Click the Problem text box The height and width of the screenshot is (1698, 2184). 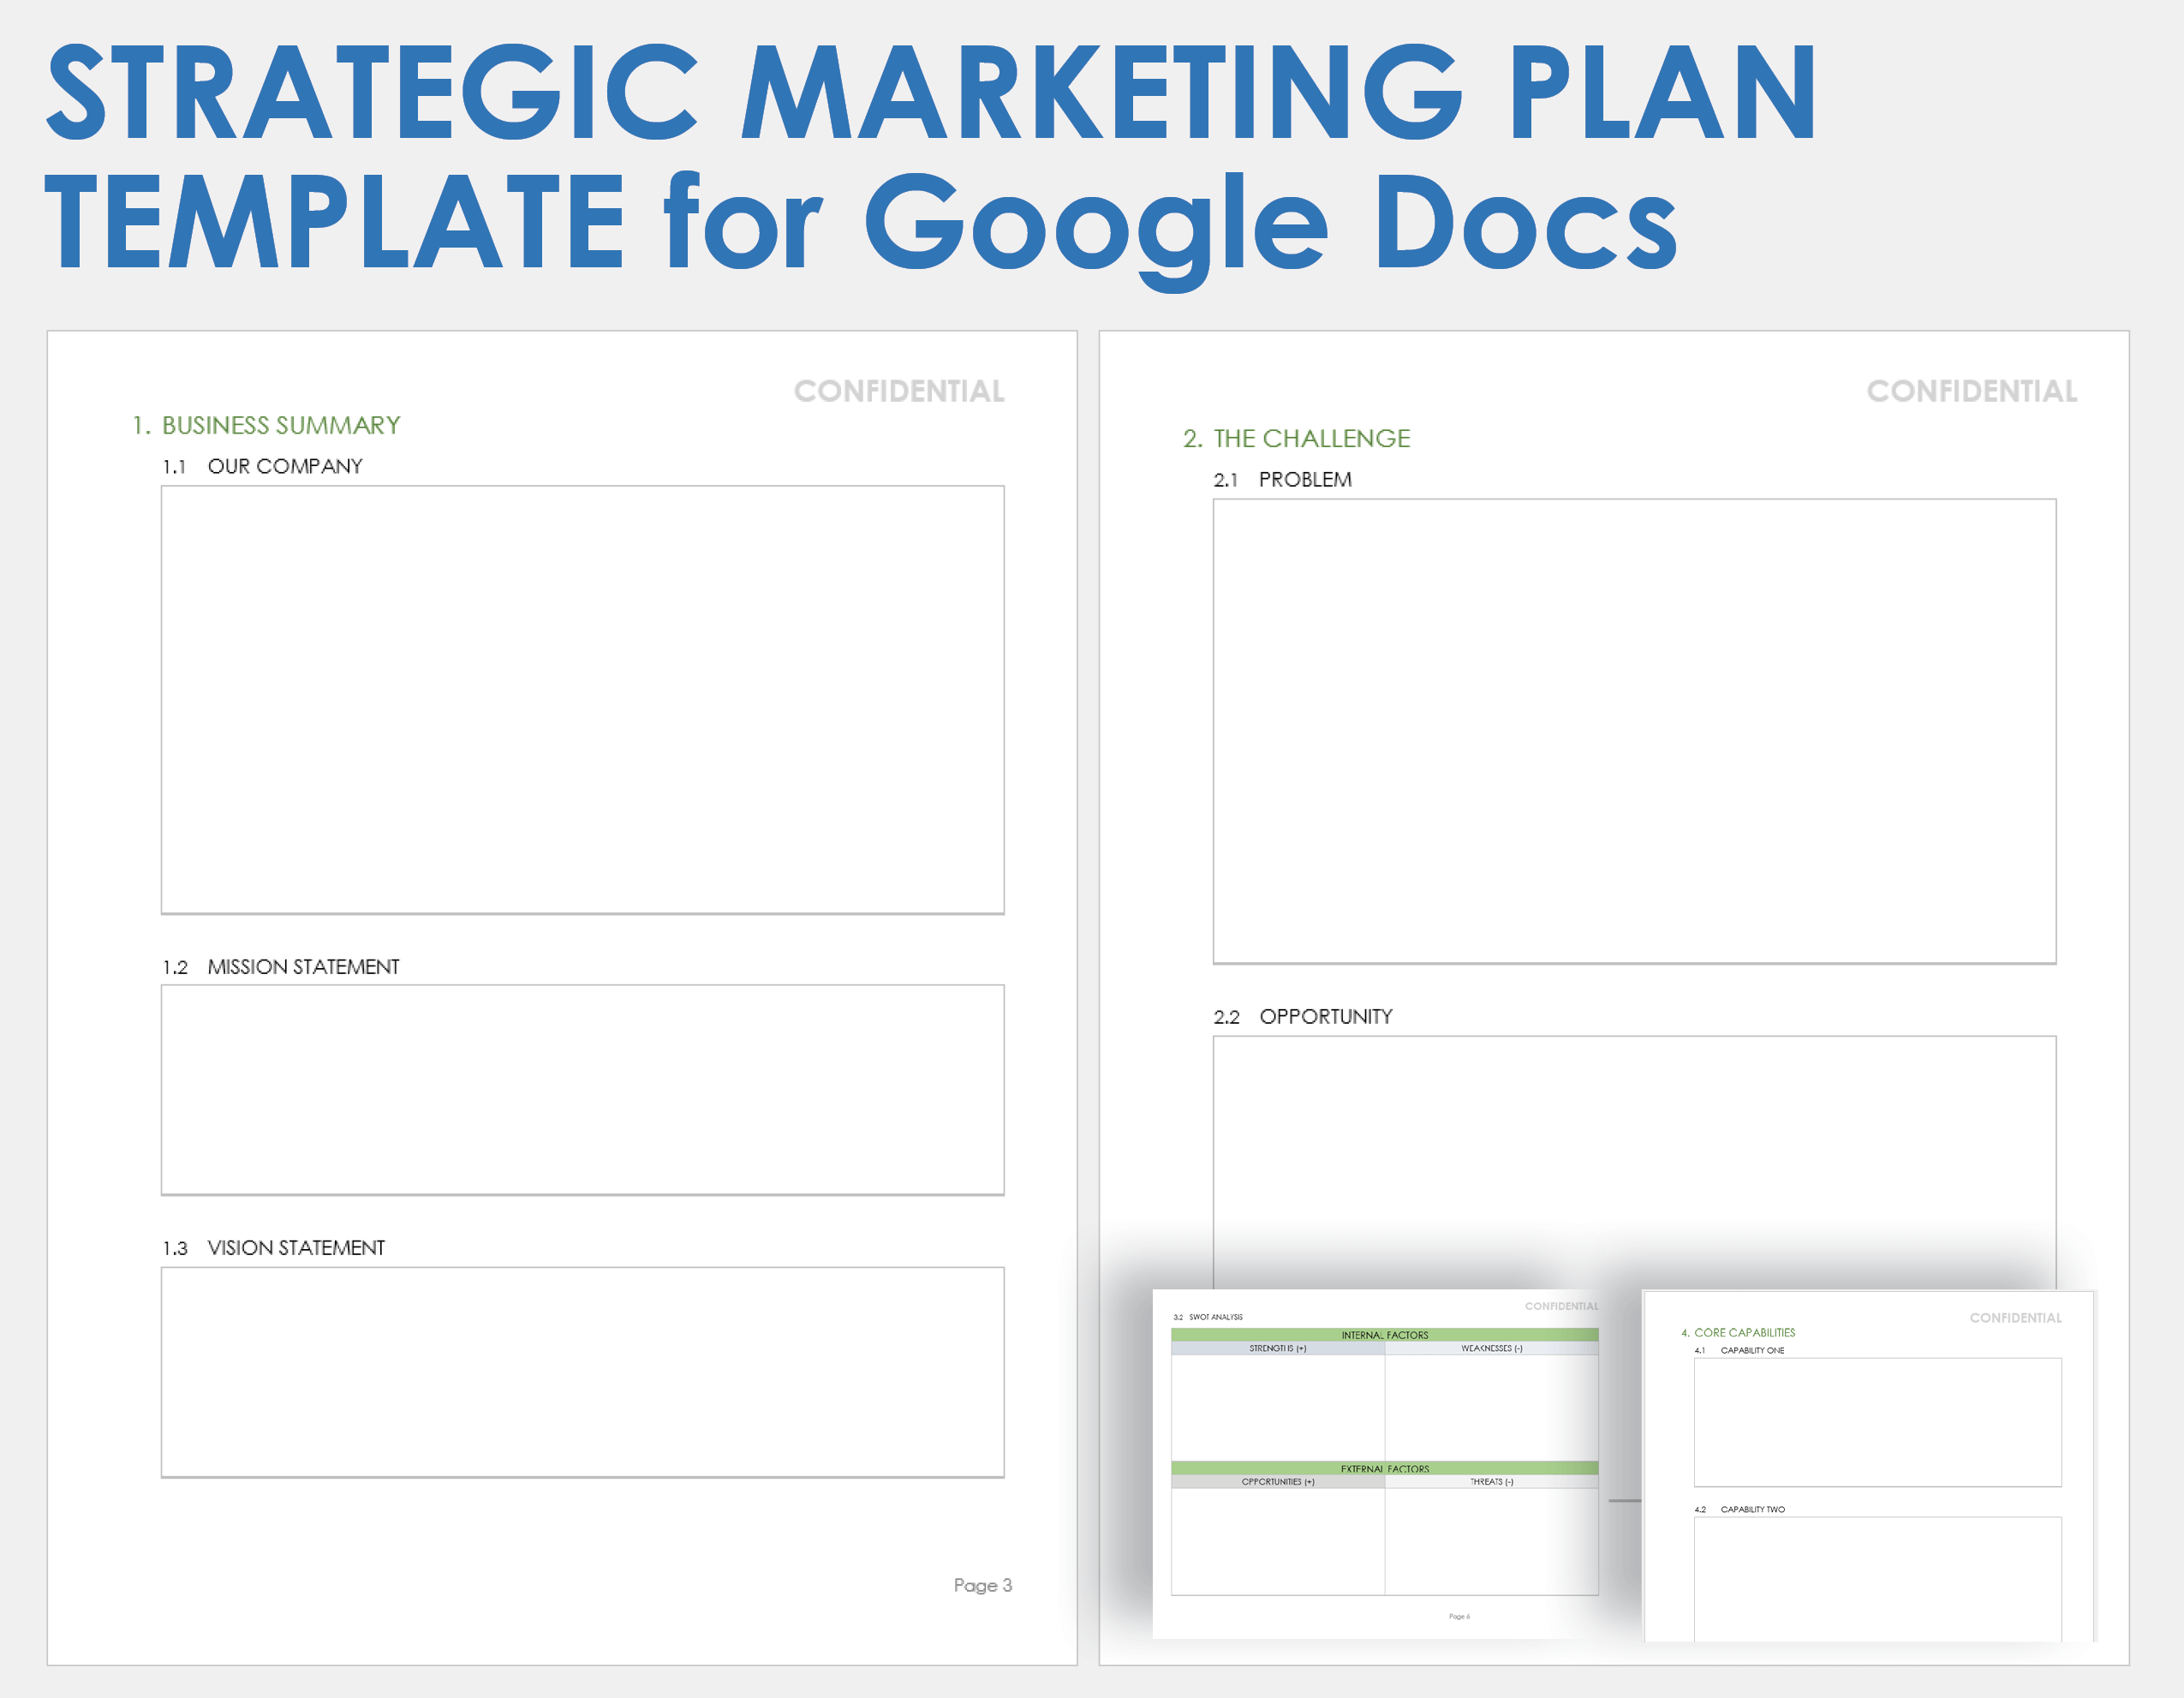tap(1634, 731)
